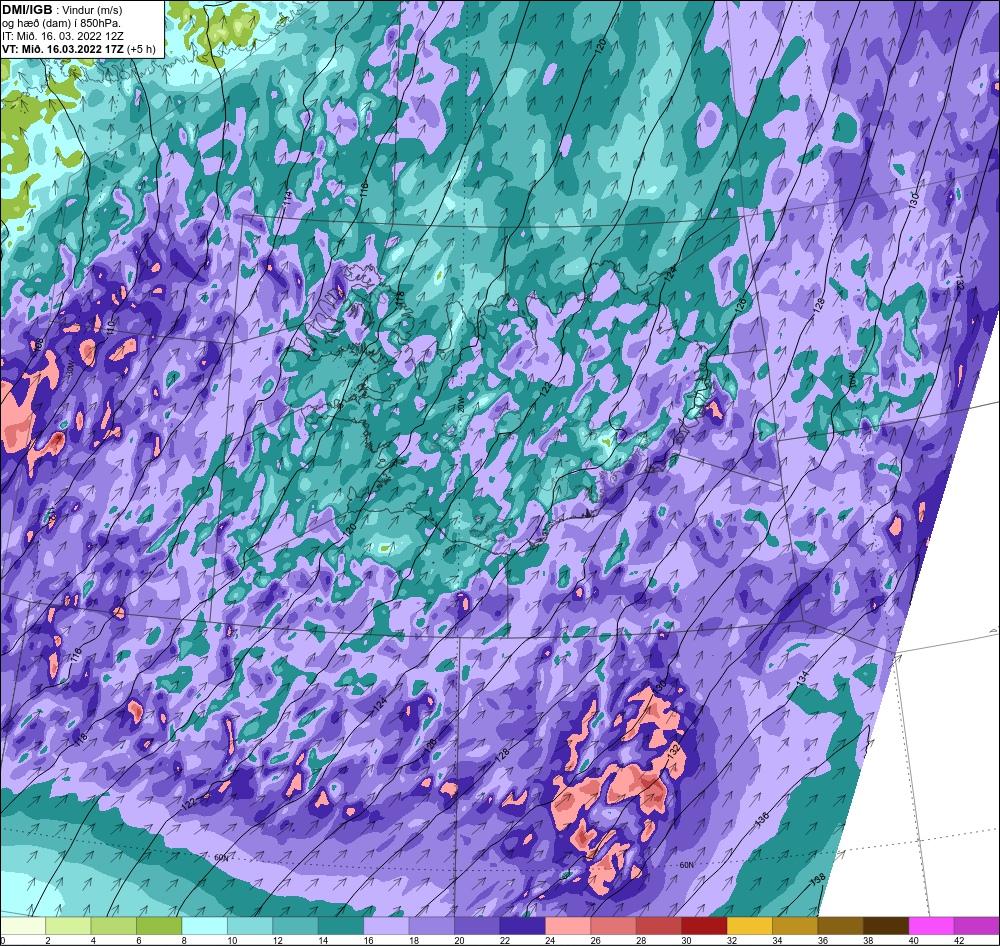Click the 6–8 m/s olive green legend swatch
This screenshot has height=946, width=1000.
(x=159, y=926)
